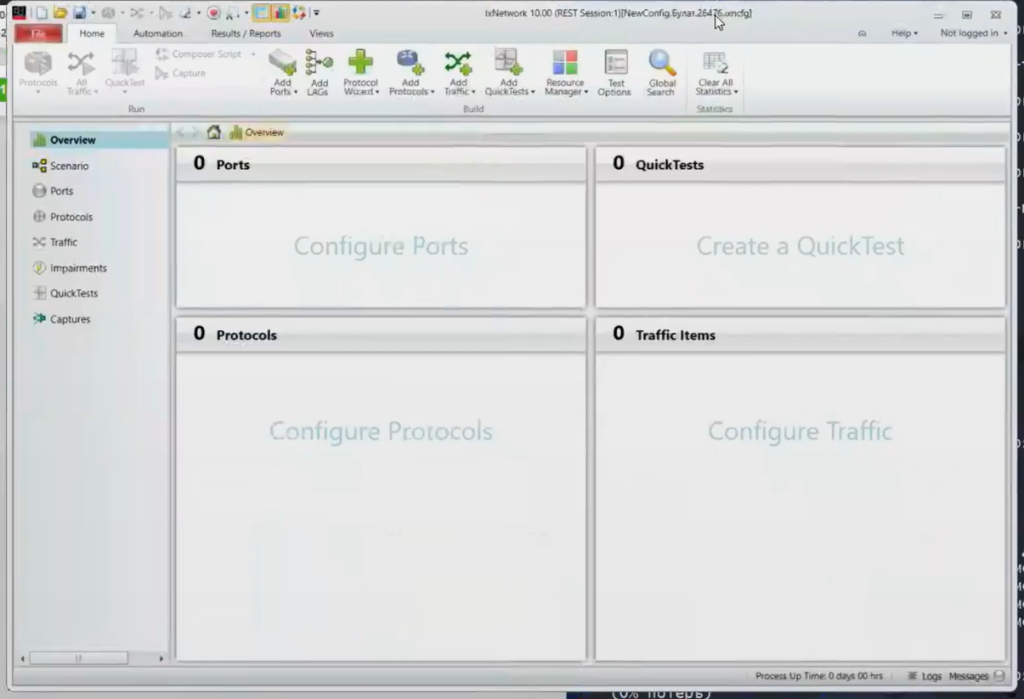The height and width of the screenshot is (699, 1024).
Task: Open Test Options from the ribbon
Action: 615,65
